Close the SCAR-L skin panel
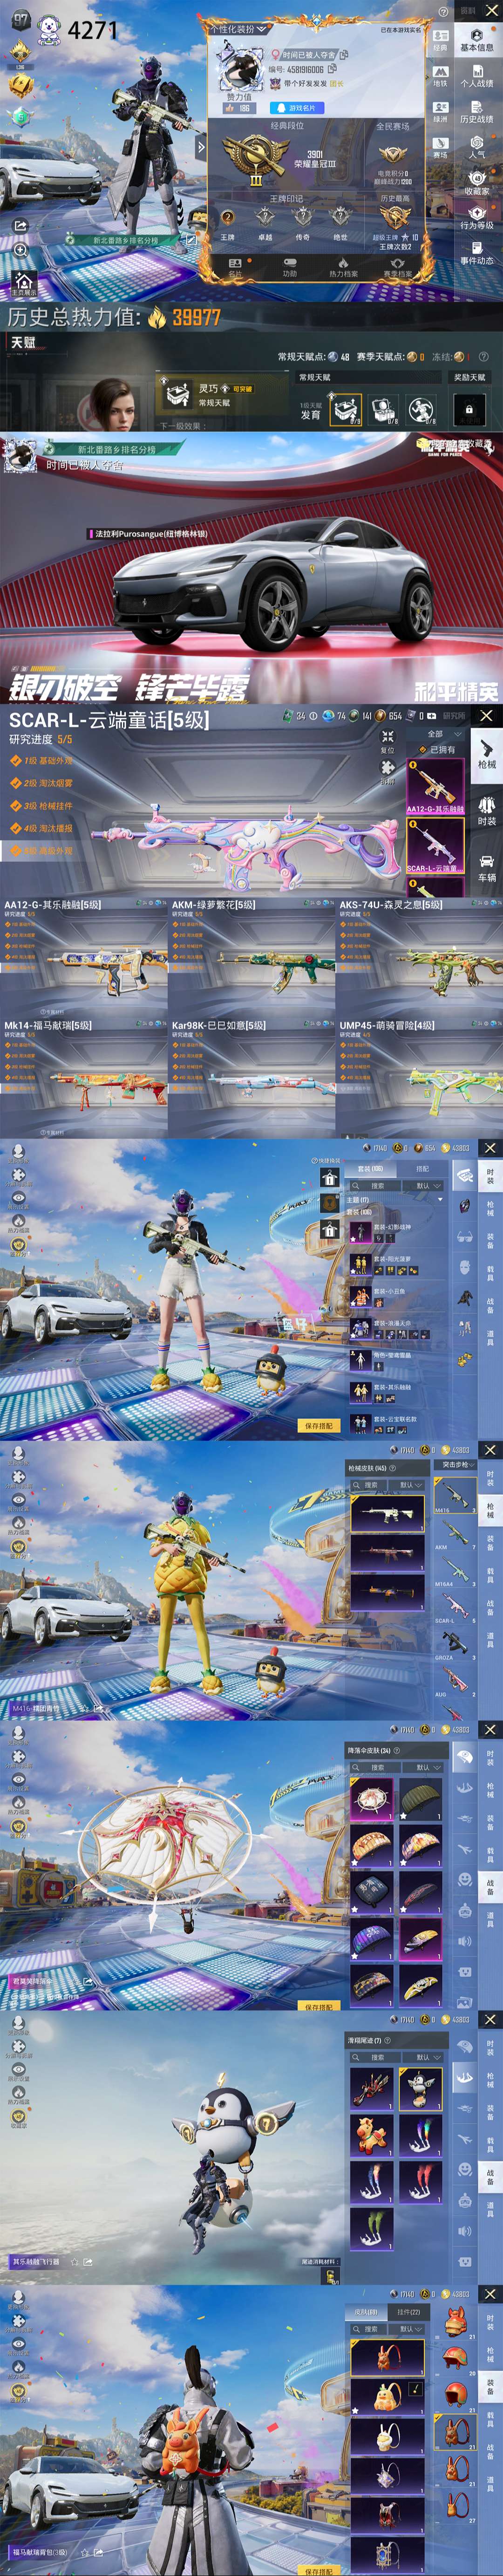This screenshot has height=2576, width=503. [x=486, y=716]
